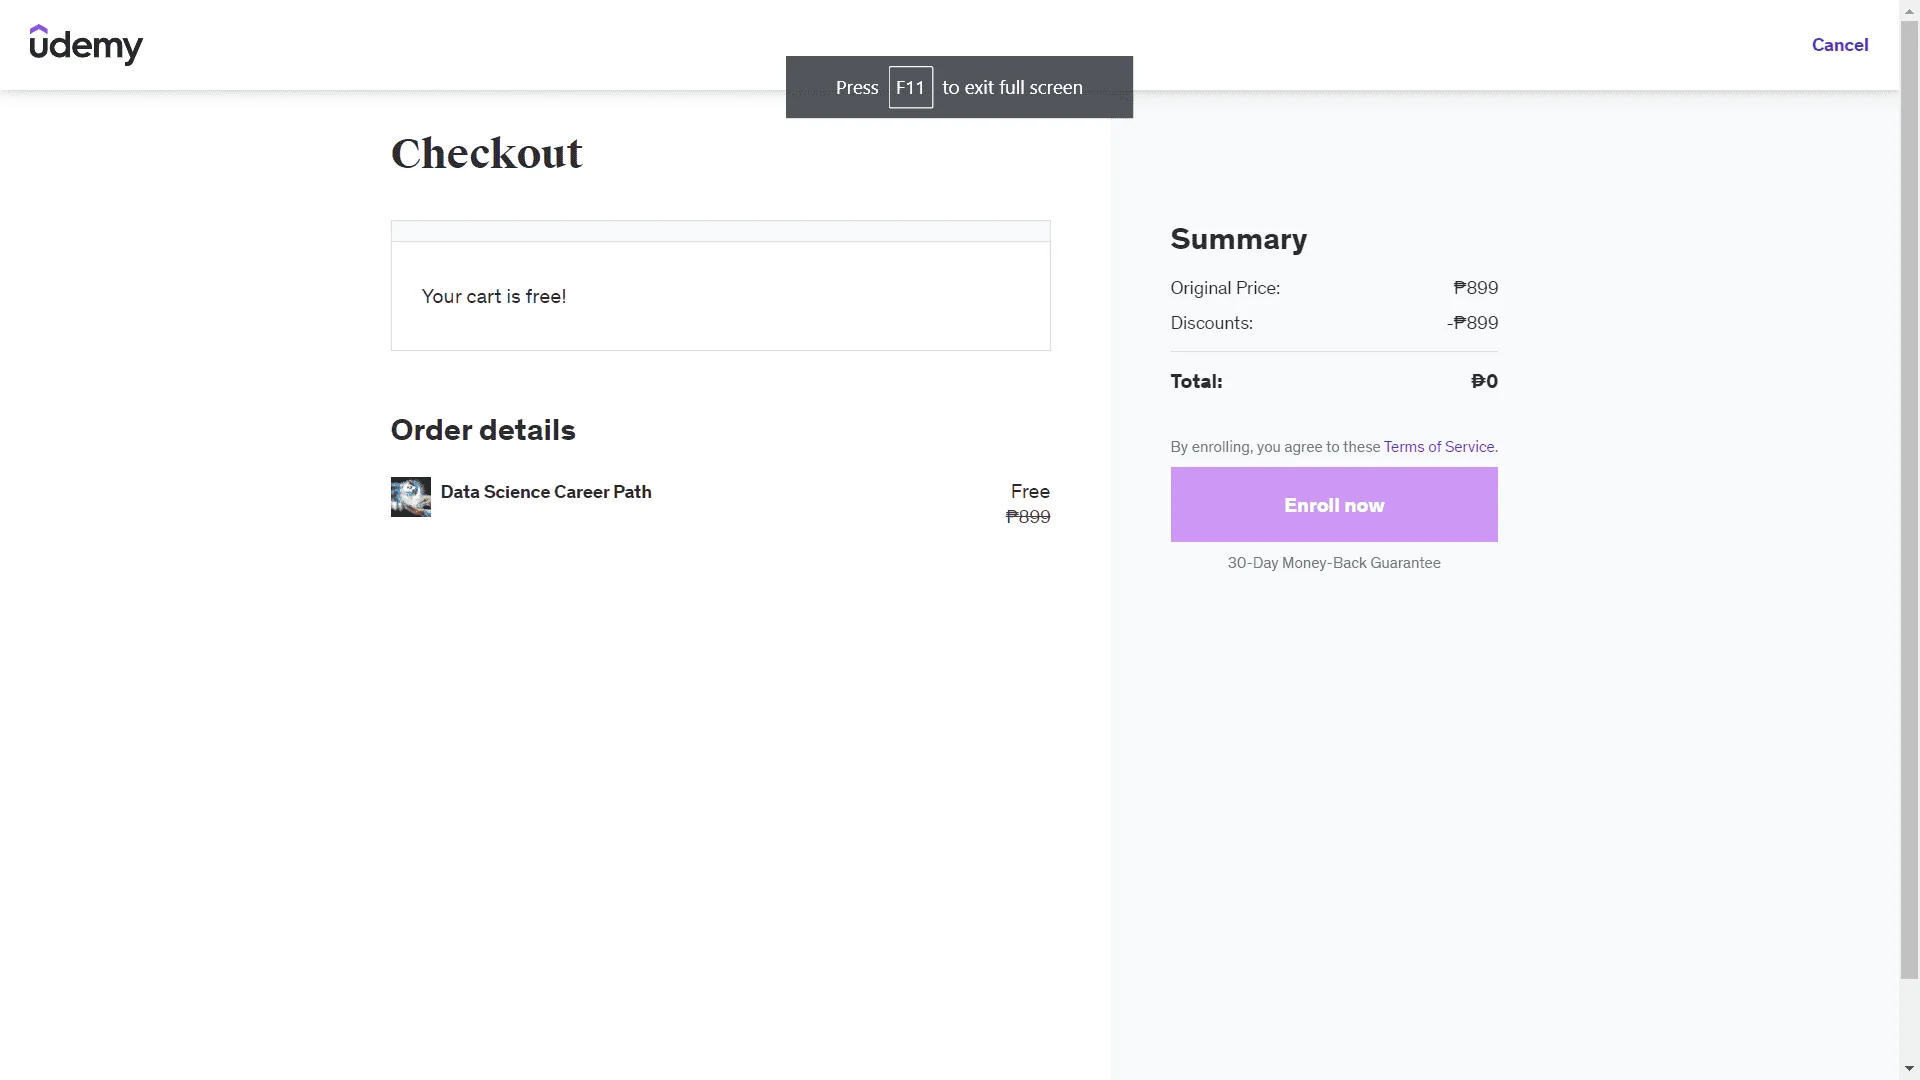This screenshot has width=1920, height=1080.
Task: Click the vertical scrollbar thumb
Action: (1909, 500)
